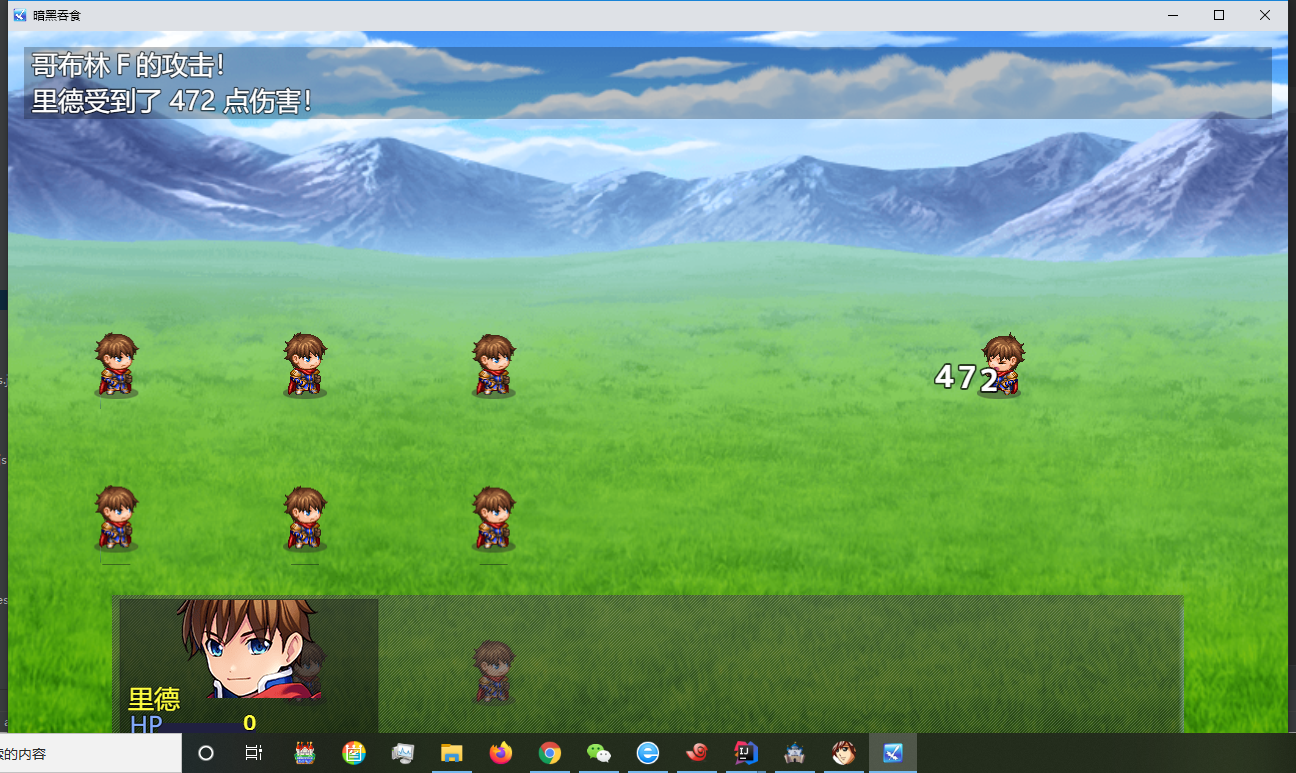Click the taskbar search box
This screenshot has width=1296, height=773.
pyautogui.click(x=91, y=753)
